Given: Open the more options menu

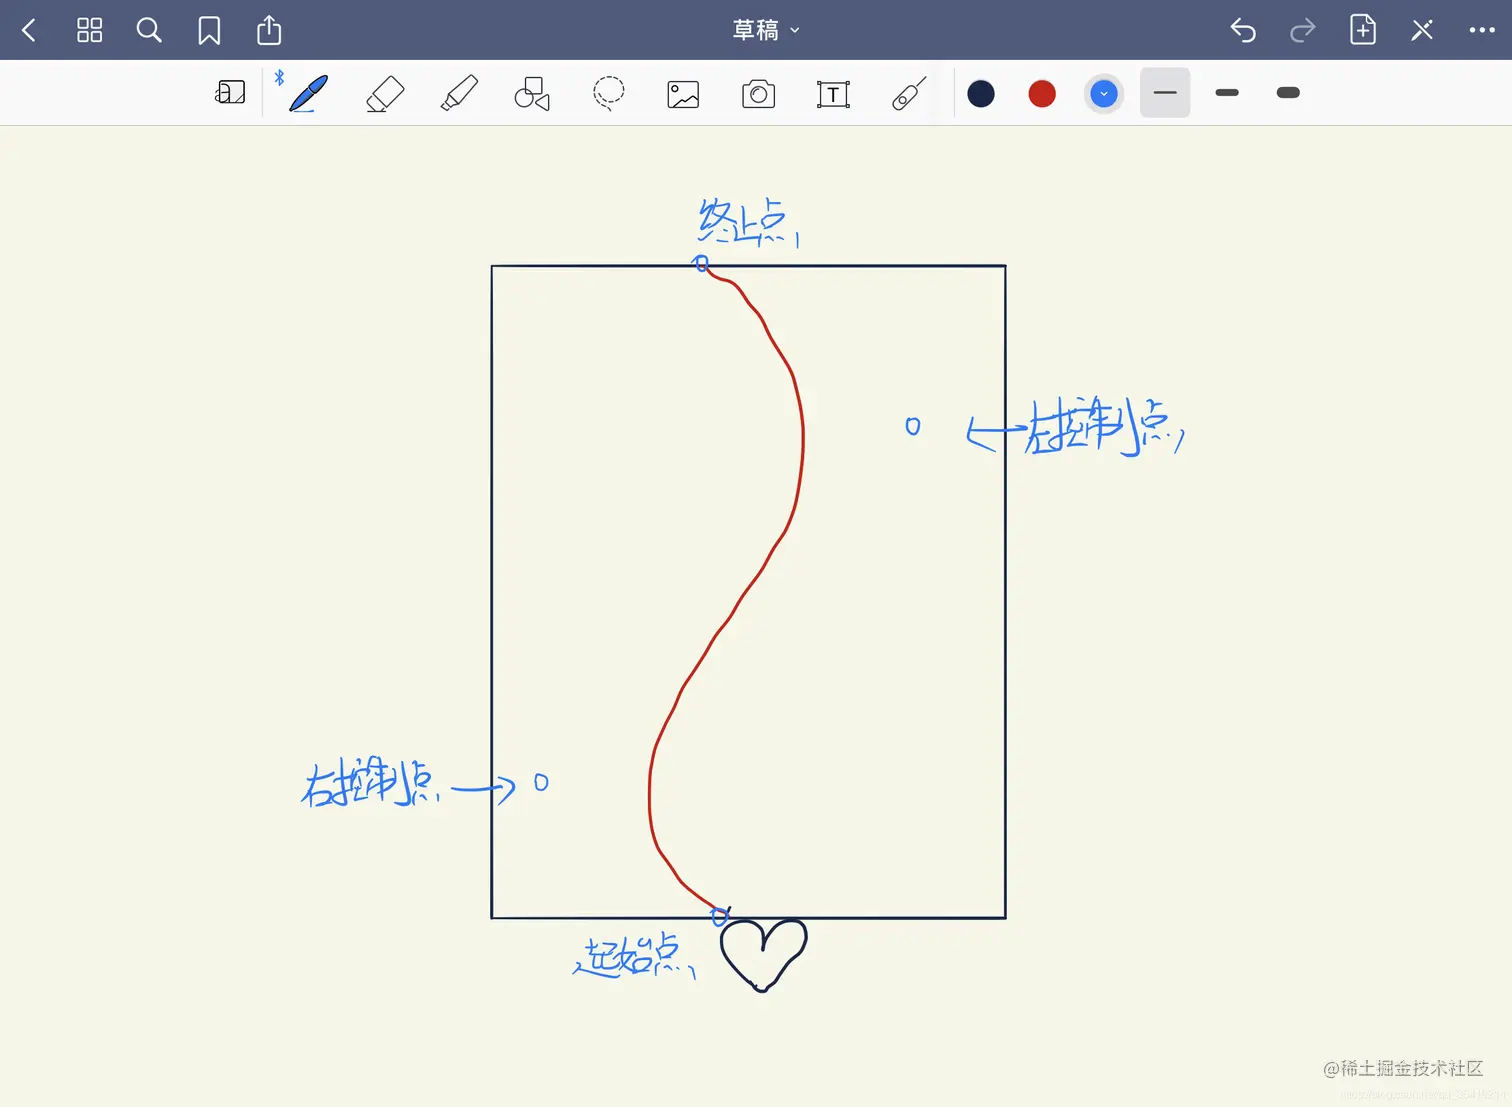Looking at the screenshot, I should [x=1482, y=30].
